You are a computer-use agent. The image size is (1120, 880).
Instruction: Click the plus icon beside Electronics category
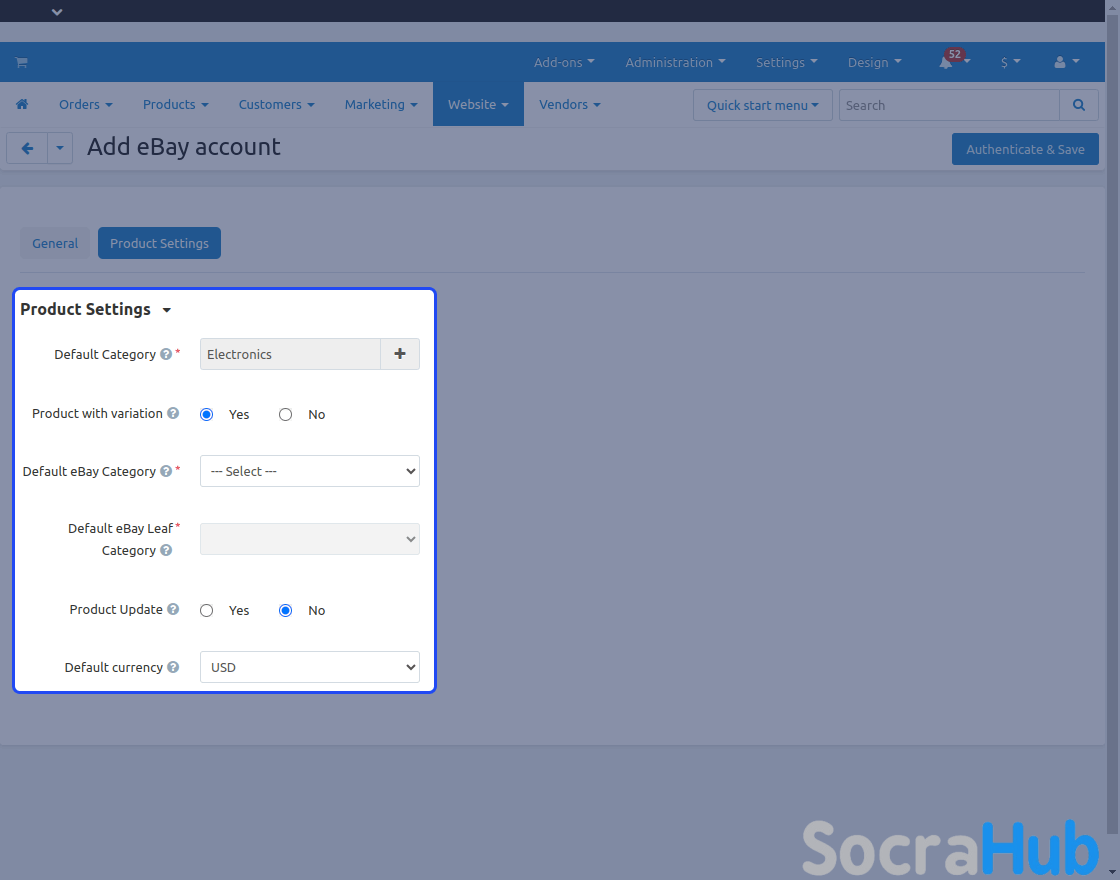400,354
